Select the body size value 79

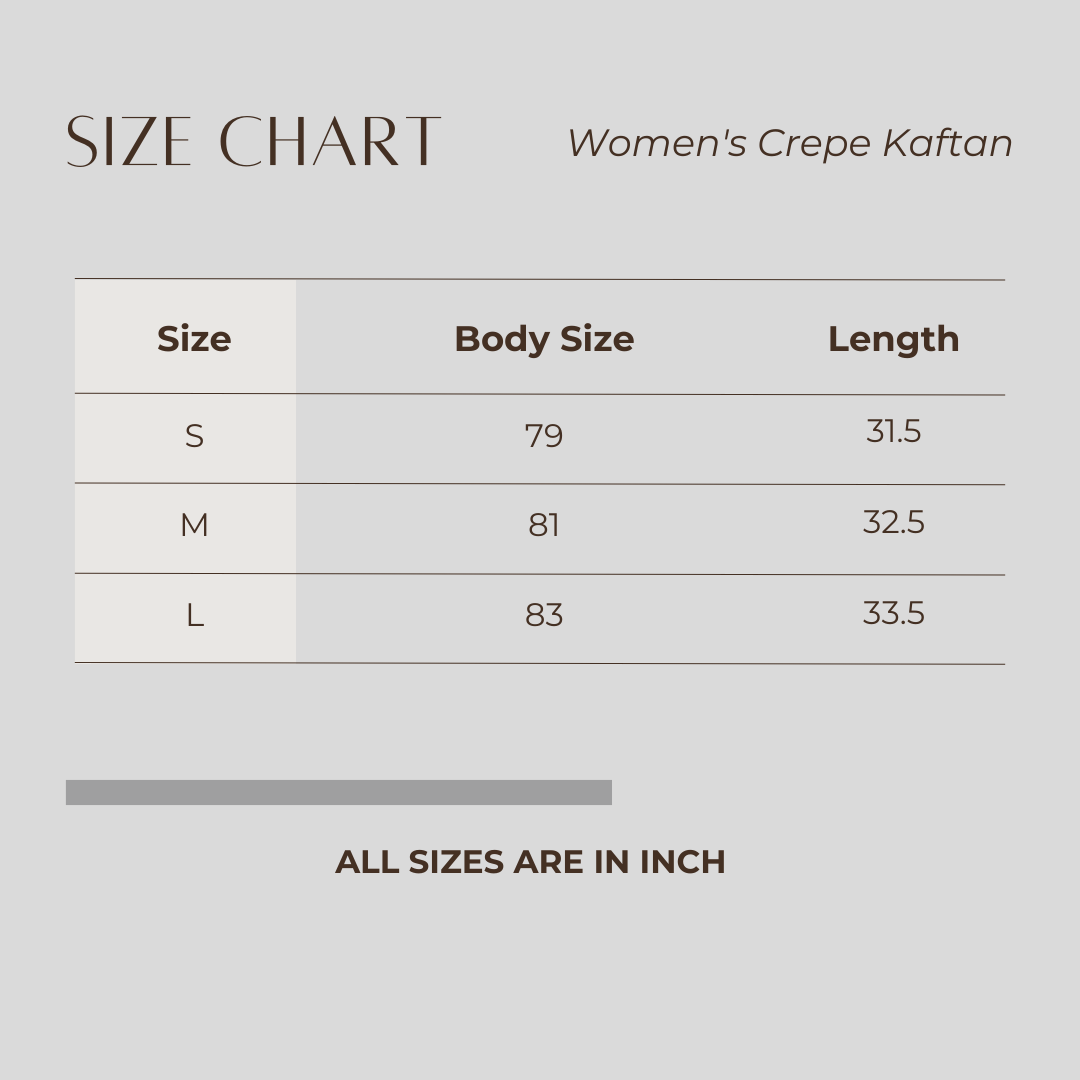point(544,436)
